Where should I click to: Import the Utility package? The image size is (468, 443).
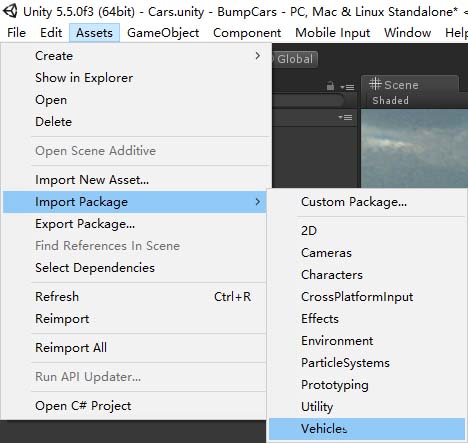(x=367, y=406)
